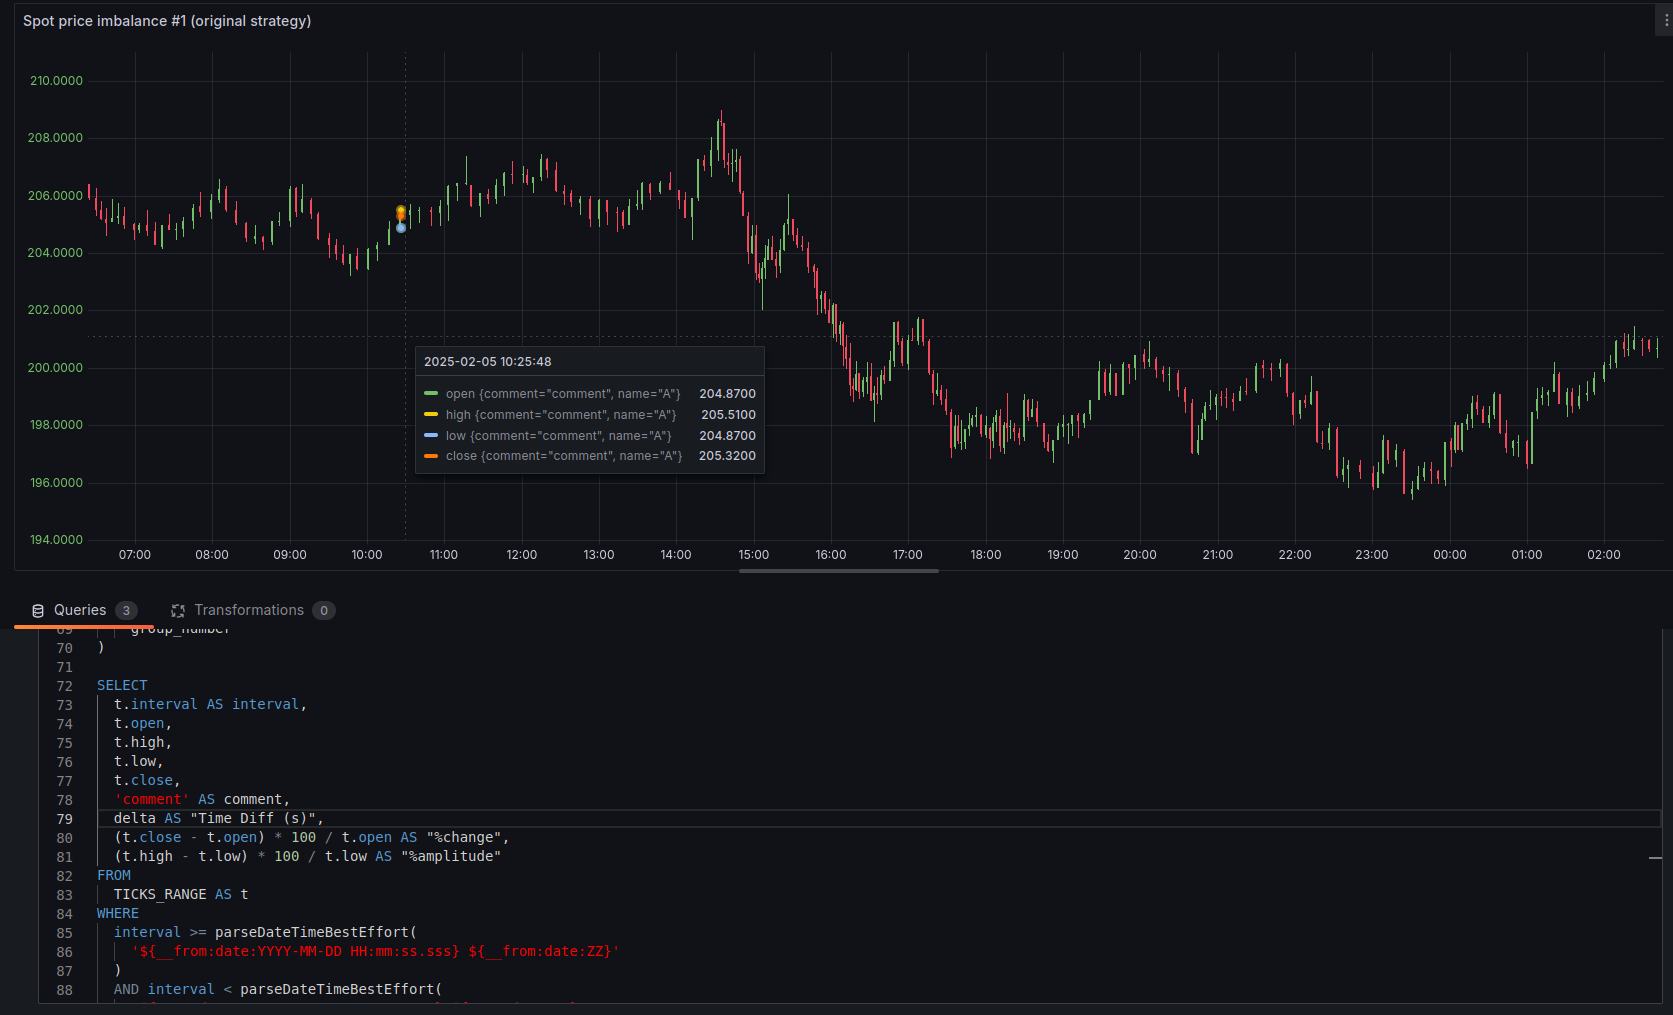Click the 'low' row value 204.8700 in tooltip
This screenshot has height=1015, width=1673.
tap(728, 436)
